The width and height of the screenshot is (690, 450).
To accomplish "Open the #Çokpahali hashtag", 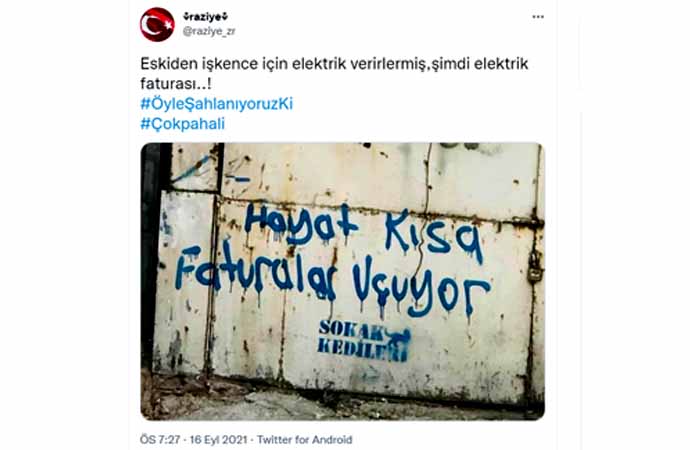I will pos(183,124).
